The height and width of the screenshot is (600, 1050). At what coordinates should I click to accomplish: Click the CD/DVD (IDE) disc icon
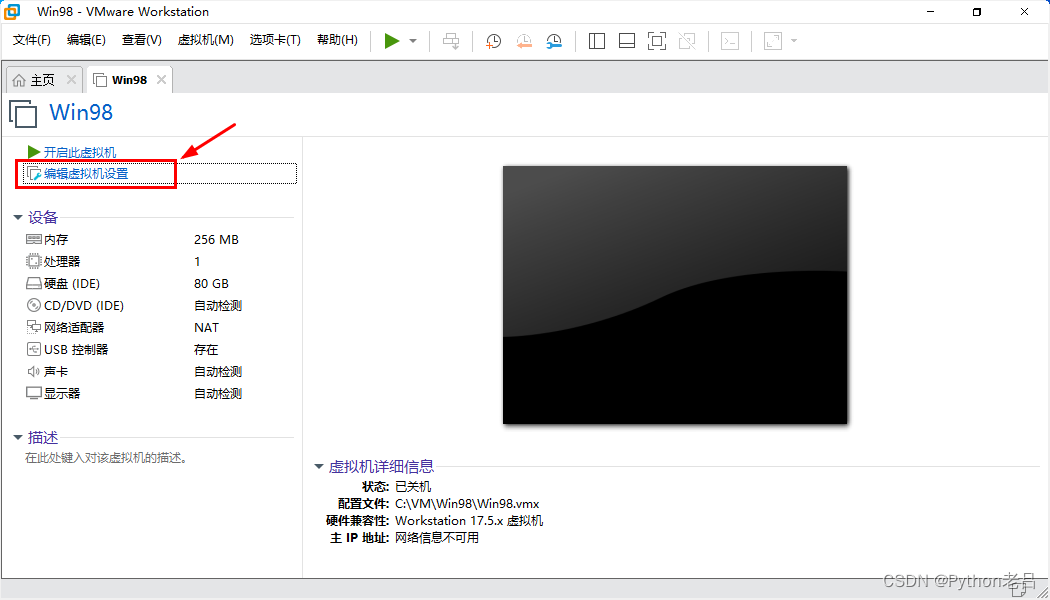coord(33,305)
